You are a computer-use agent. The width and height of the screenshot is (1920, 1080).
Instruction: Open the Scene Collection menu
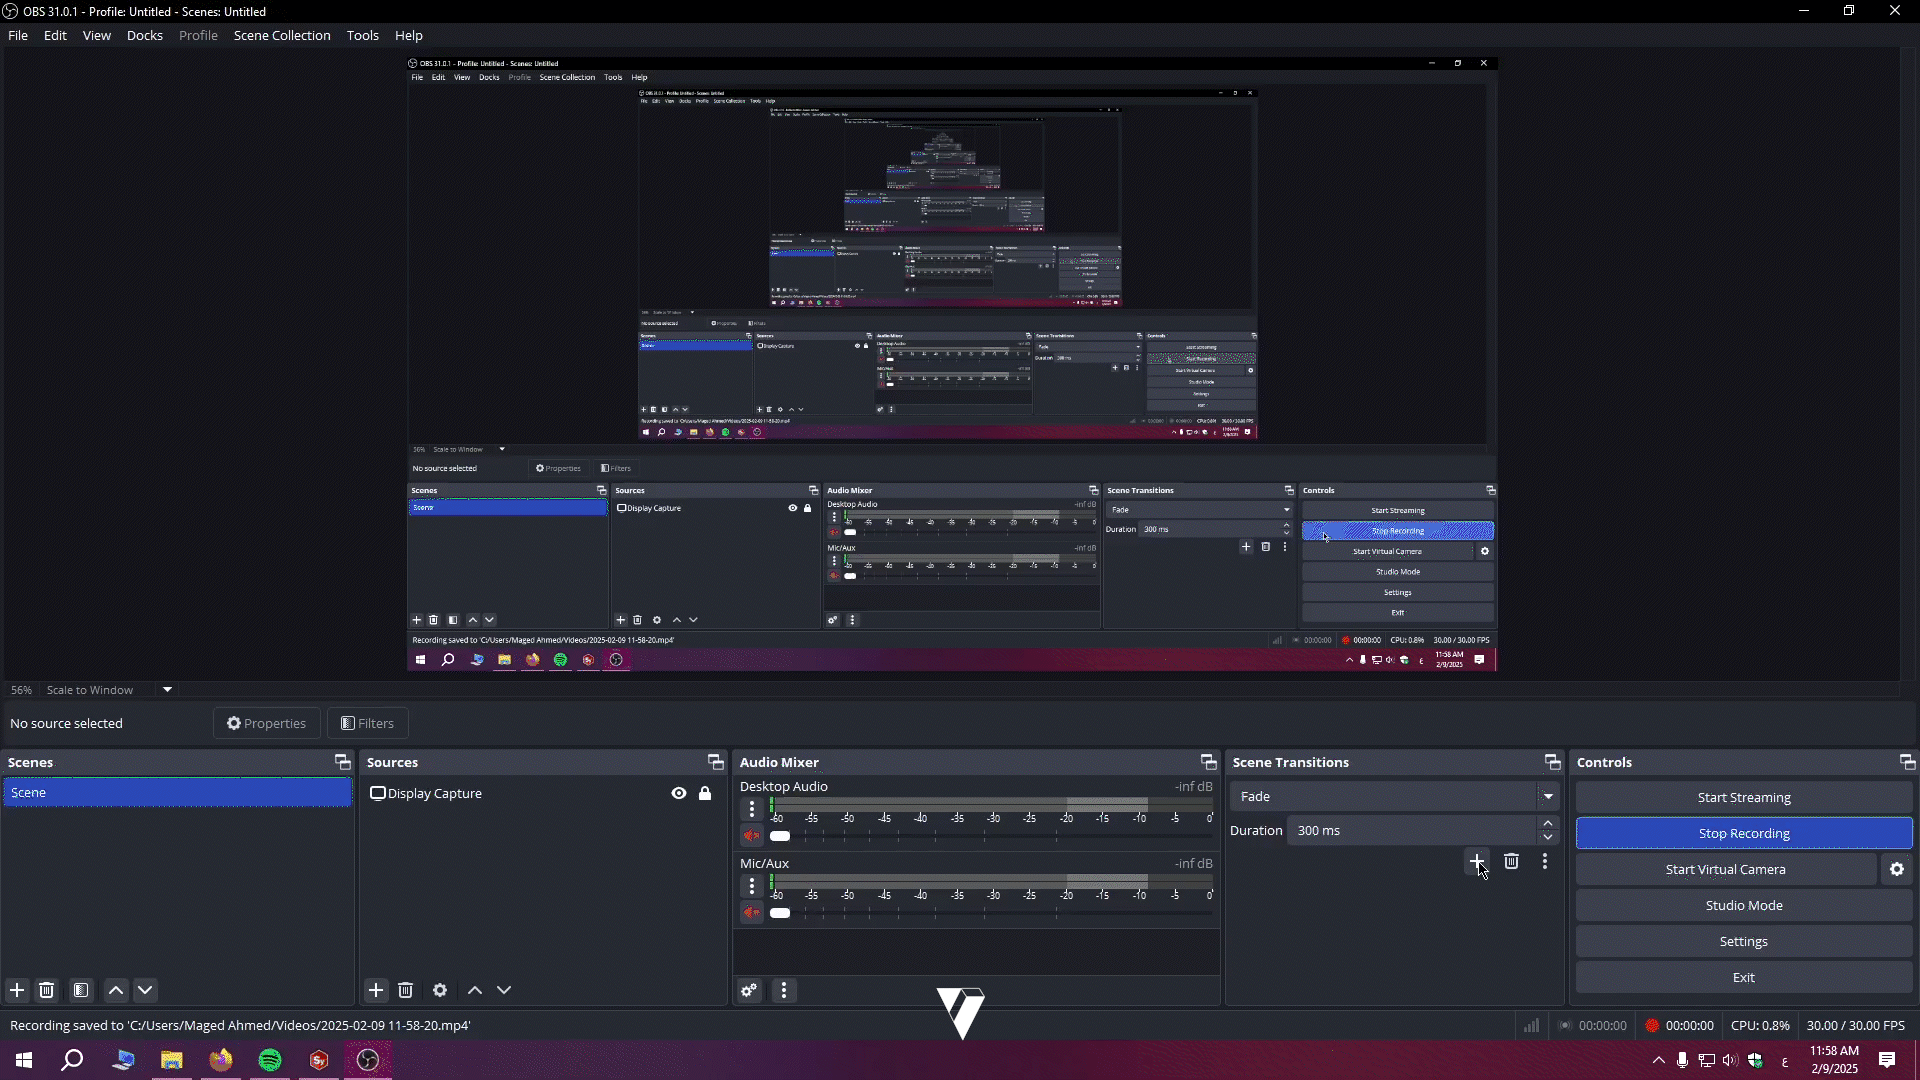point(281,35)
